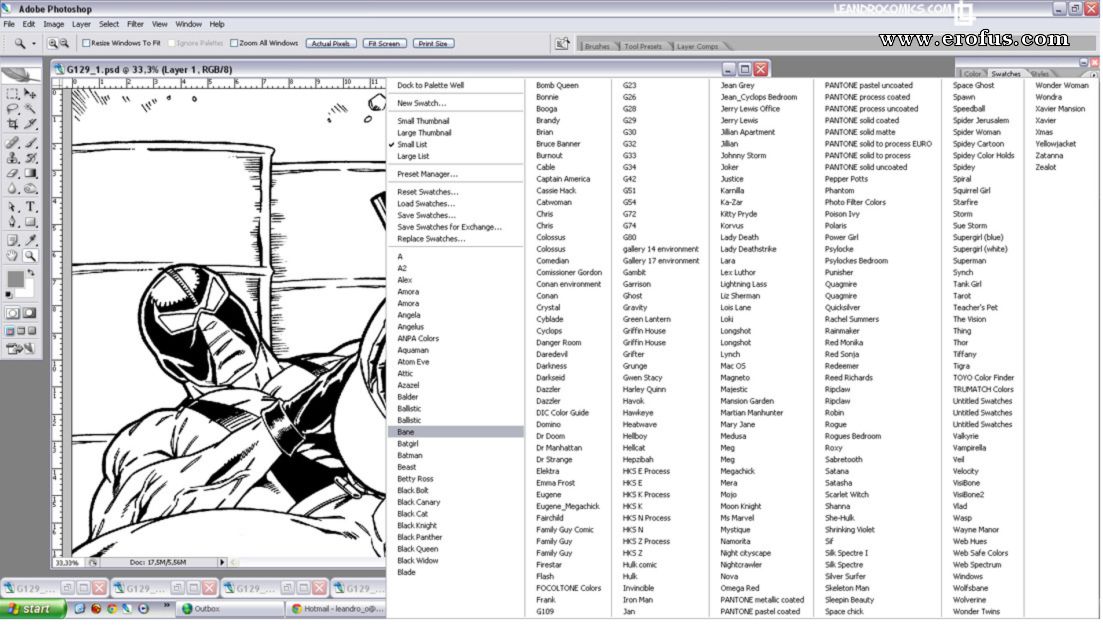The width and height of the screenshot is (1103, 626).
Task: Click the Zoom Out option icon
Action: click(x=64, y=43)
